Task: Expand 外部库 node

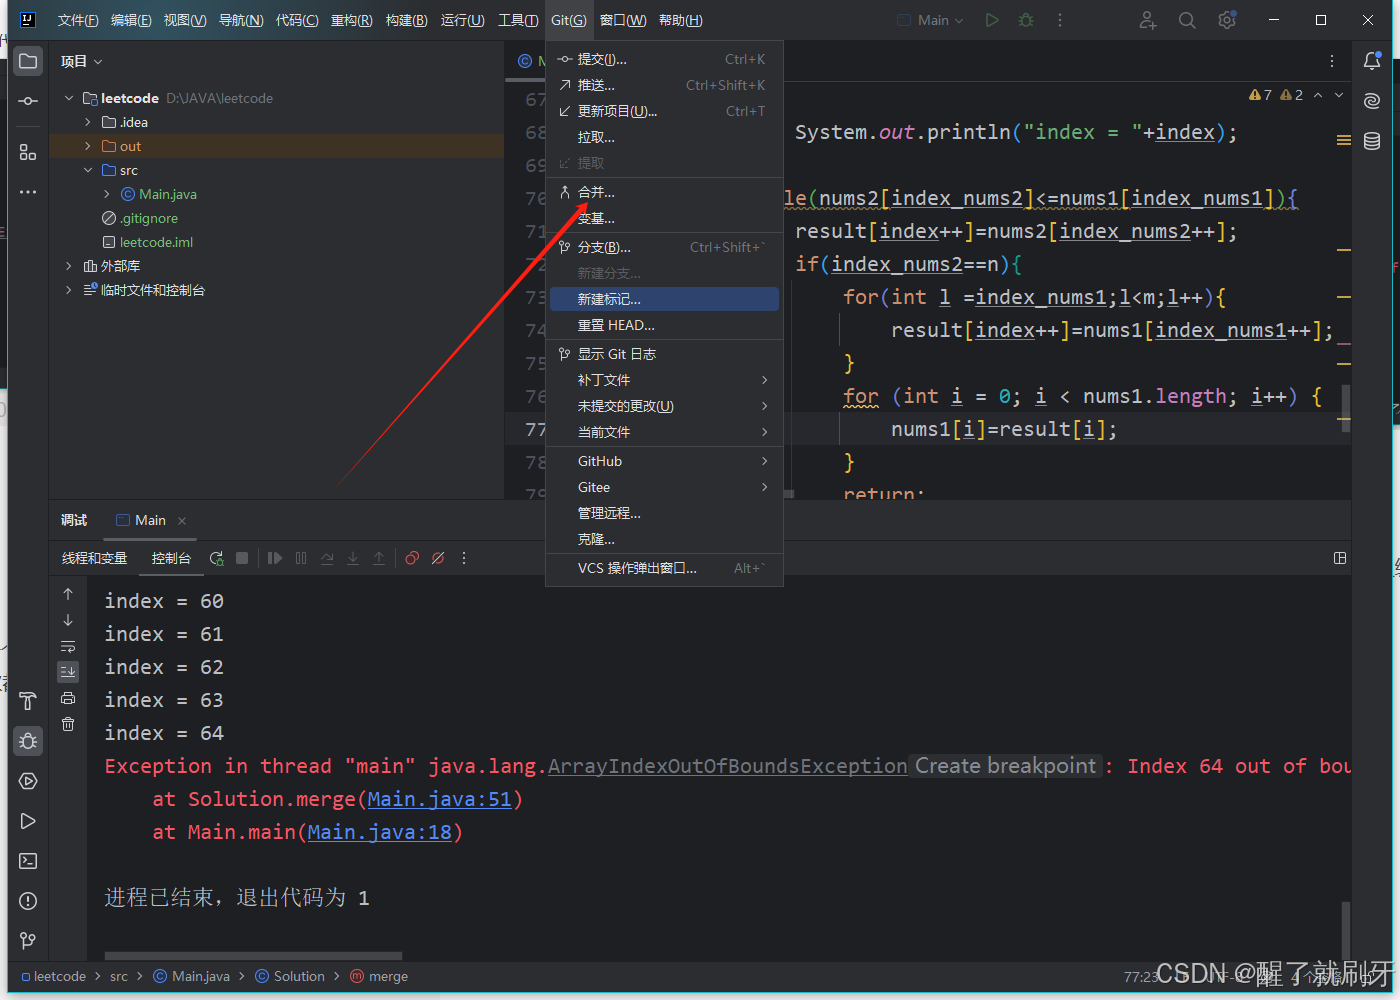Action: click(x=69, y=266)
